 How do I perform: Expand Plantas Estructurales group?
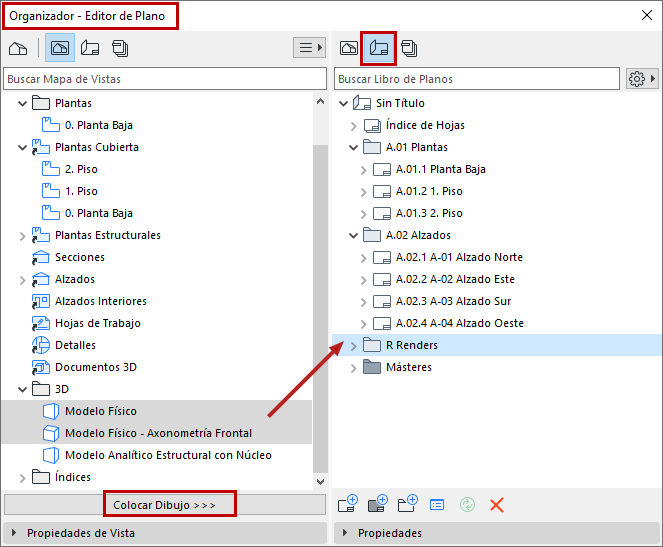22,236
